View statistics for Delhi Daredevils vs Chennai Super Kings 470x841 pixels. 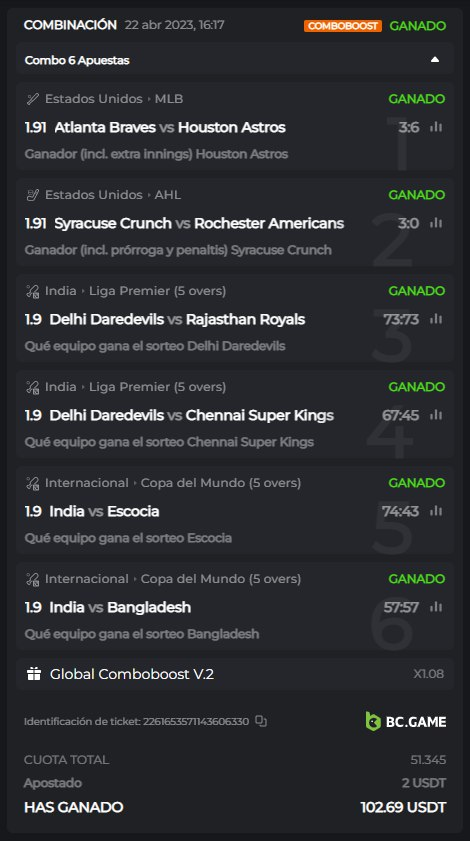click(x=436, y=415)
